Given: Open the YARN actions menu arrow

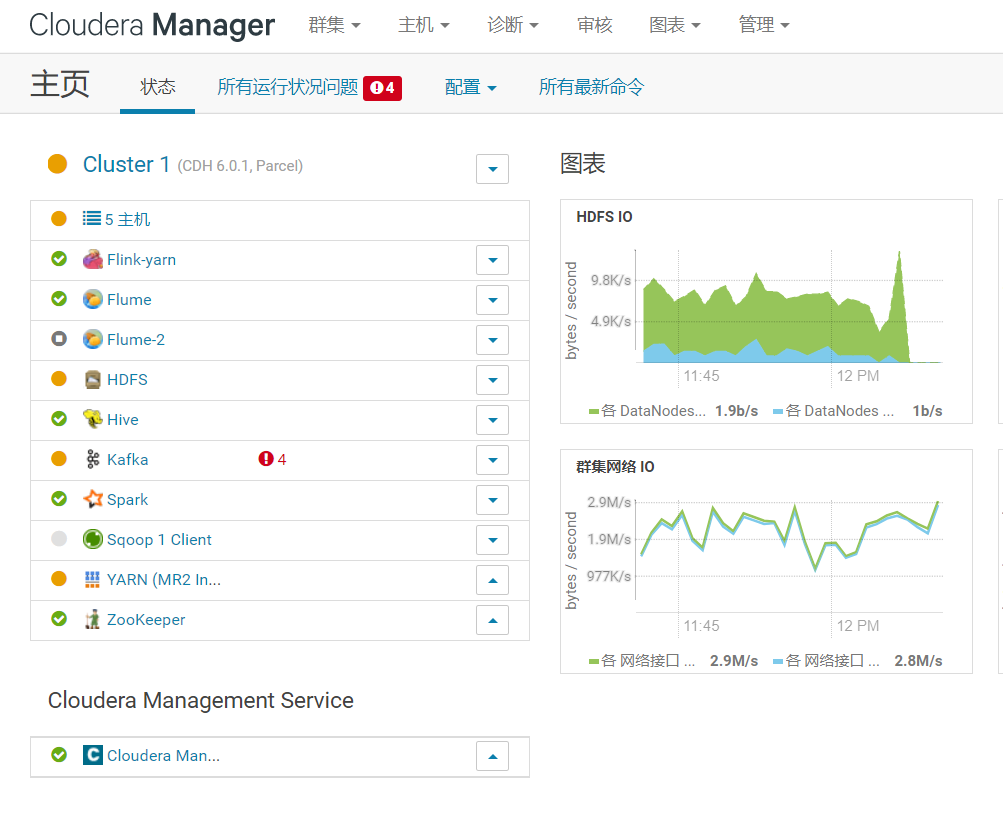Looking at the screenshot, I should 493,580.
